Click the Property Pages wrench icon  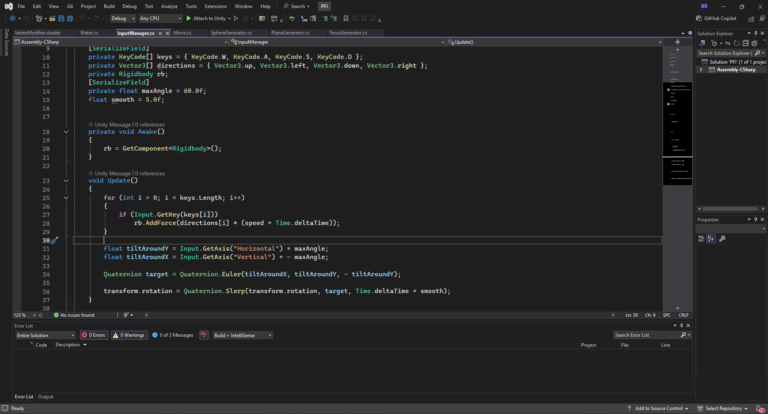(722, 239)
